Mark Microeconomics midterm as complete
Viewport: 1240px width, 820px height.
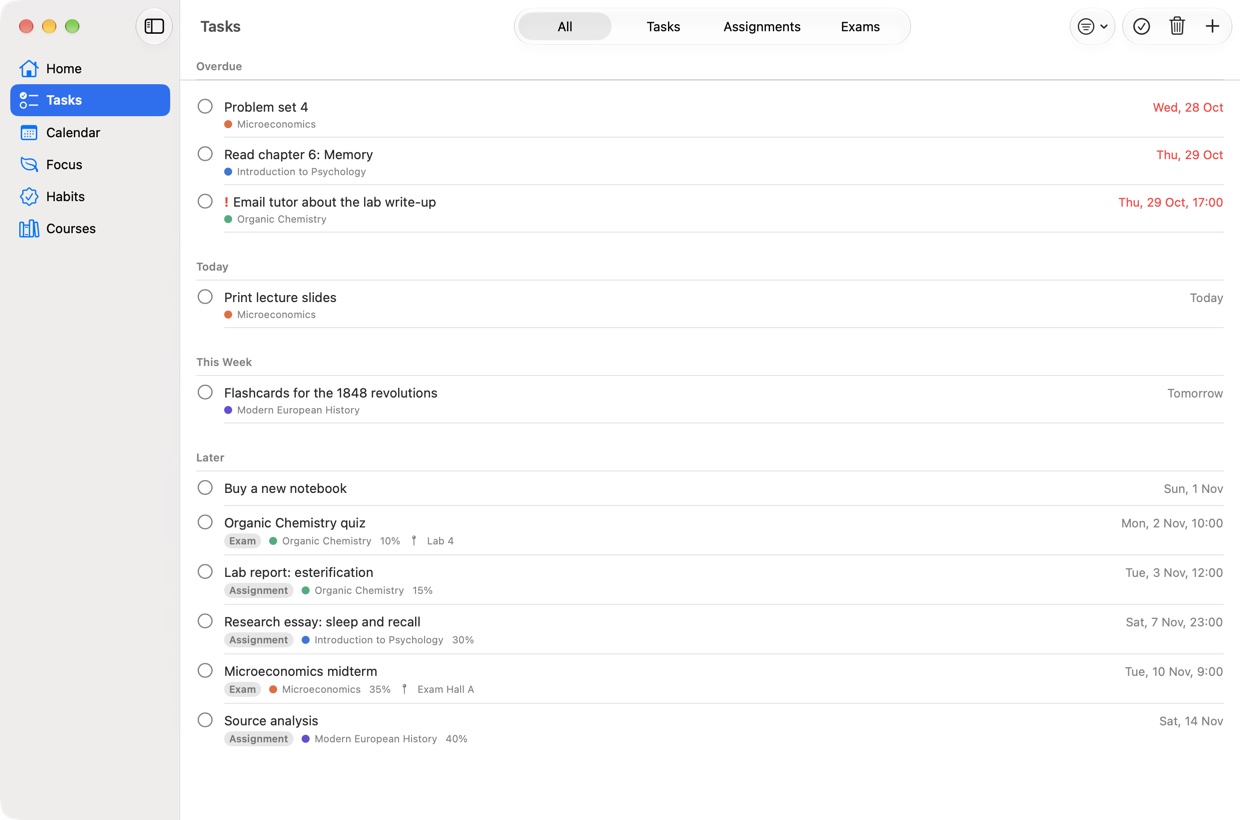[x=205, y=671]
